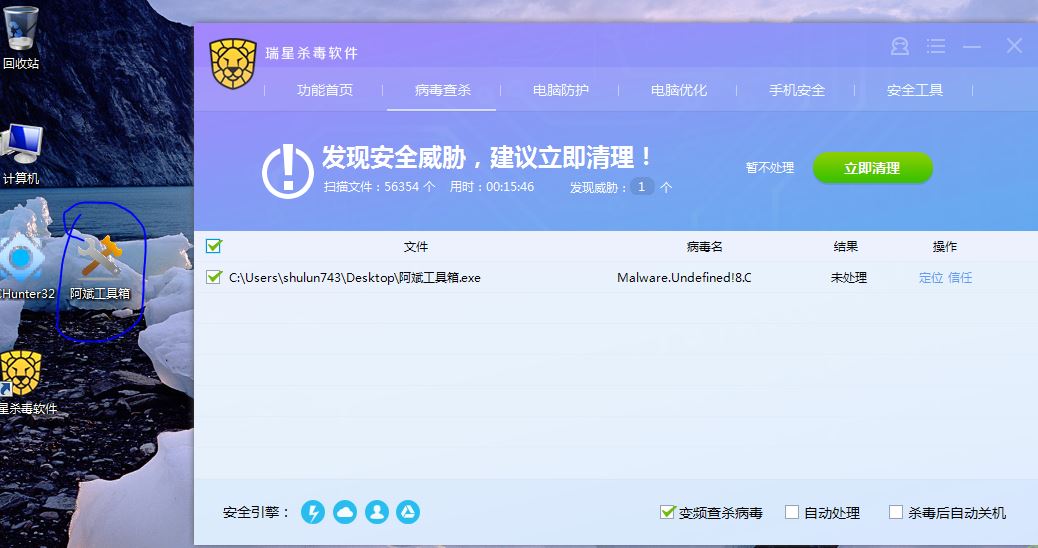Click the cloud security engine icon
Image resolution: width=1038 pixels, height=548 pixels.
[345, 512]
